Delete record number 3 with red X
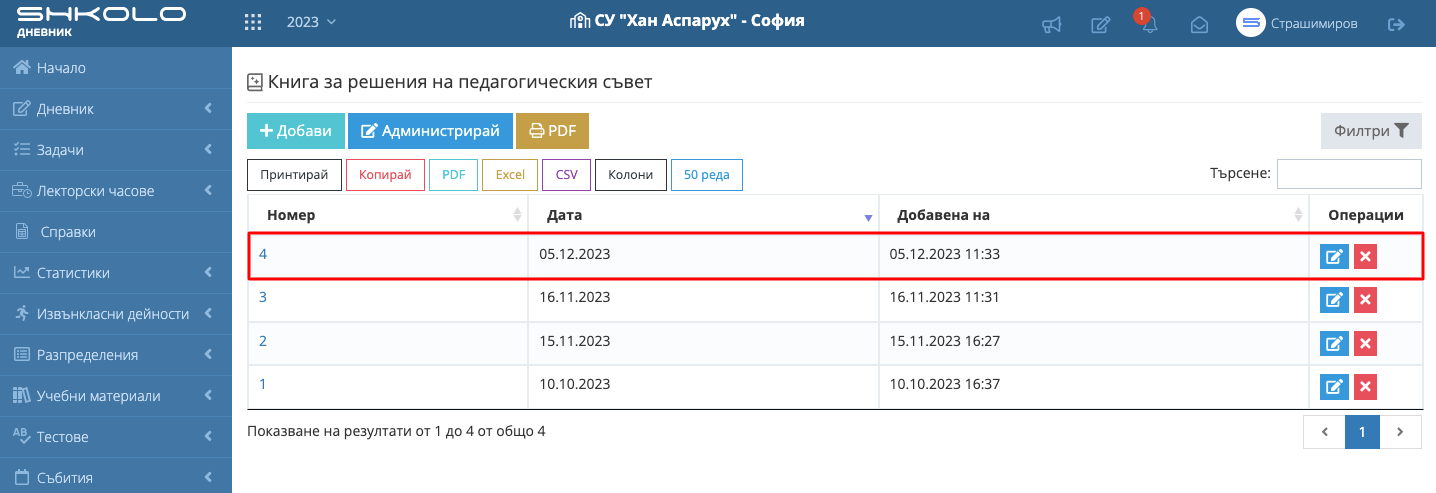 pyautogui.click(x=1366, y=300)
